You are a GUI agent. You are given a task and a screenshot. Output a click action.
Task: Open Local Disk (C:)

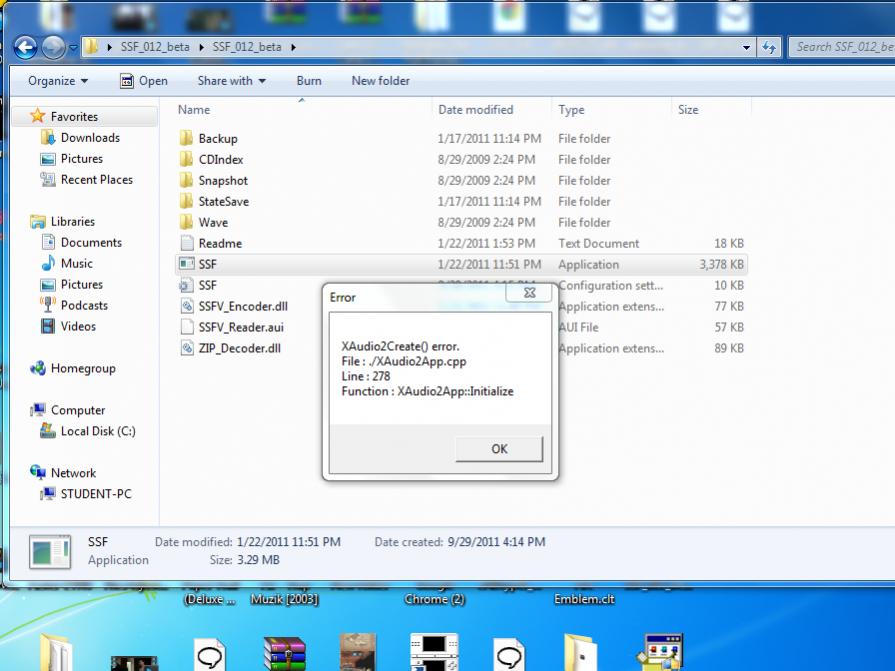pyautogui.click(x=98, y=431)
